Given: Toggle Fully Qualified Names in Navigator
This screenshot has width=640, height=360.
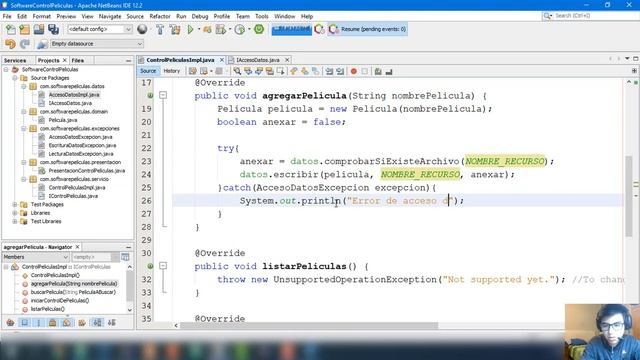Looking at the screenshot, I should pos(82,322).
